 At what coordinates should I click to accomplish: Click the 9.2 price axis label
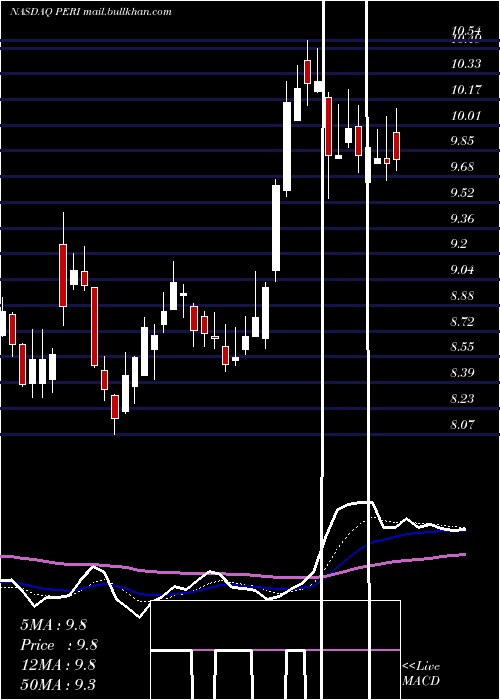[x=459, y=244]
